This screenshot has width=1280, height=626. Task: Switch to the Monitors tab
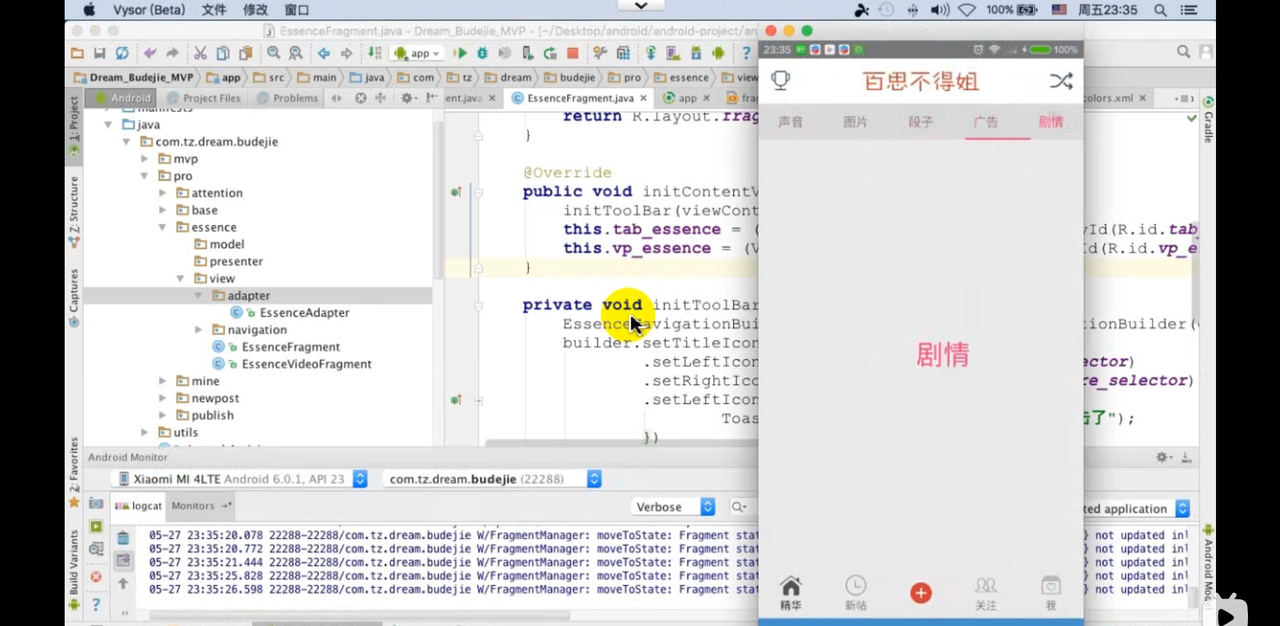194,506
